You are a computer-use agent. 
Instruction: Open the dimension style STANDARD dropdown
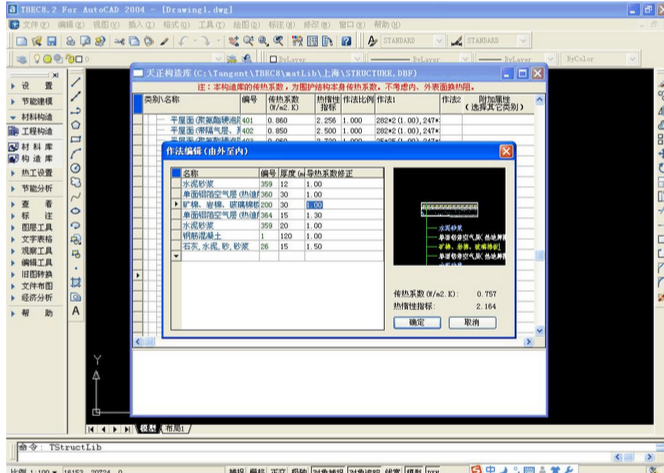coord(523,41)
